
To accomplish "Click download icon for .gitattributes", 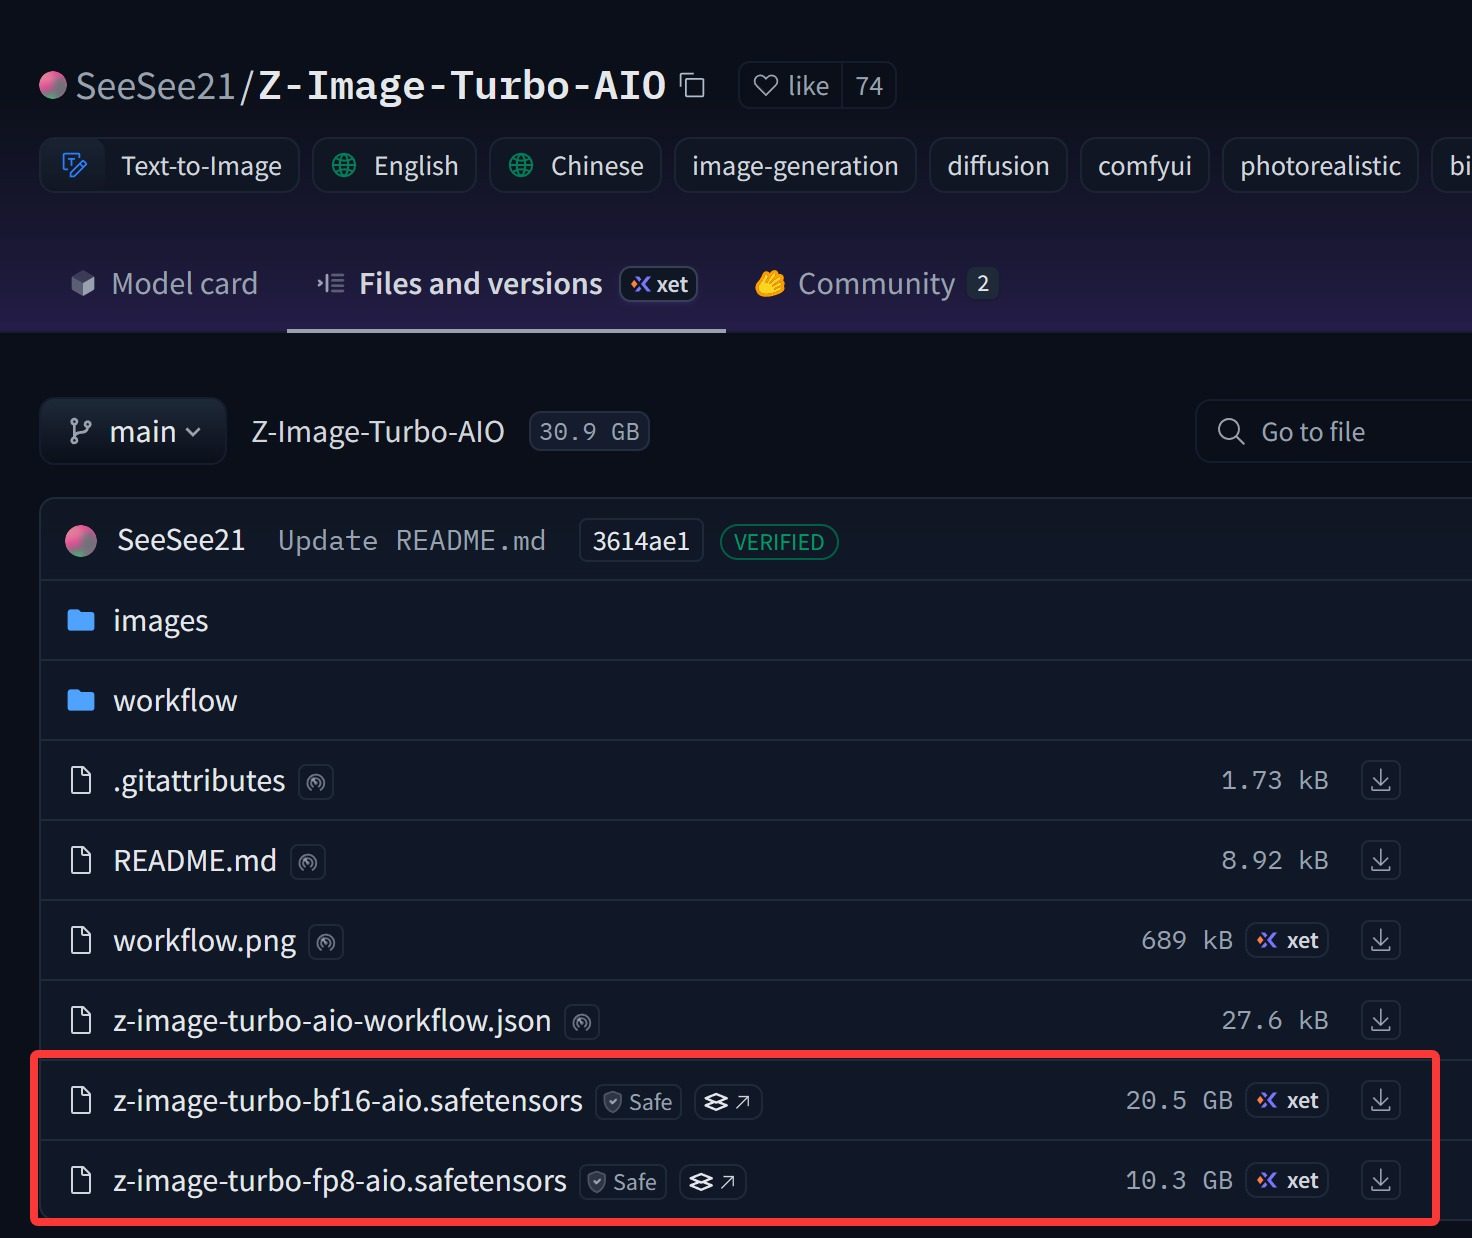I will click(1380, 780).
